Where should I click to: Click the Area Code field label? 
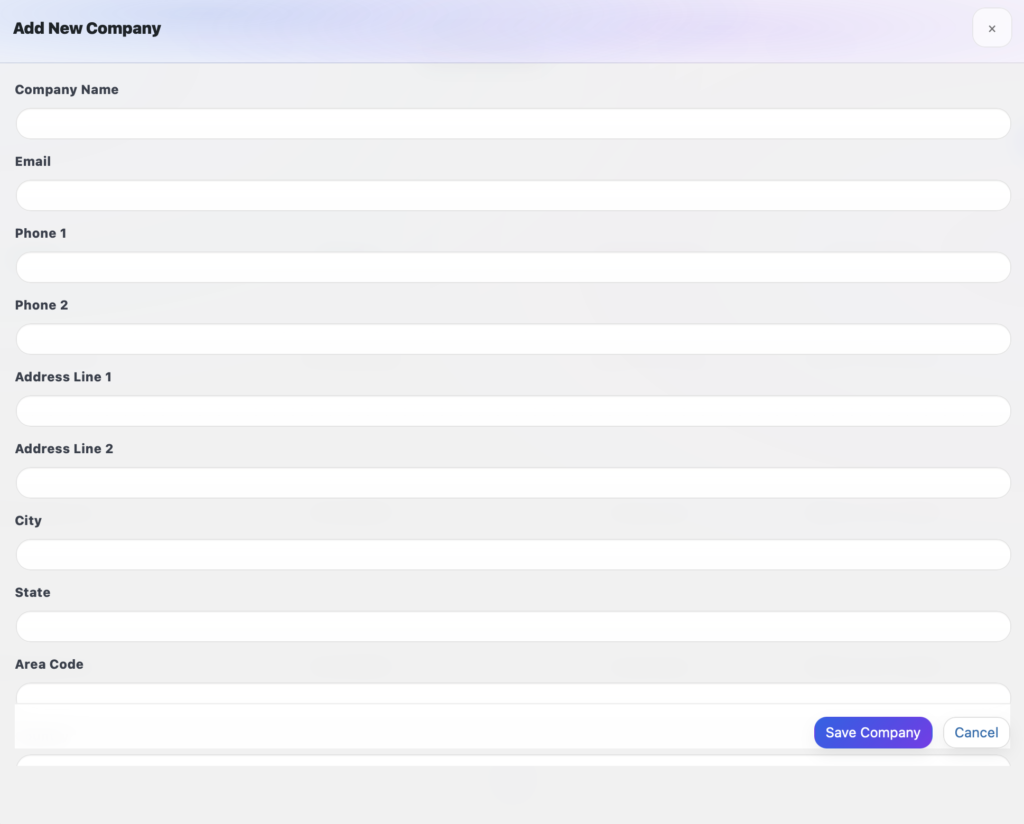coord(49,664)
